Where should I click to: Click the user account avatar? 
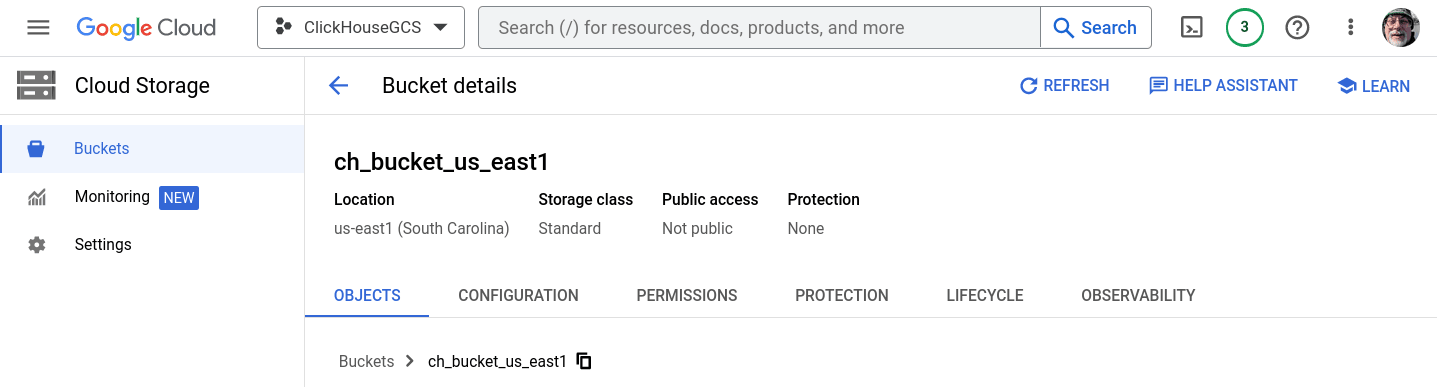pos(1400,28)
